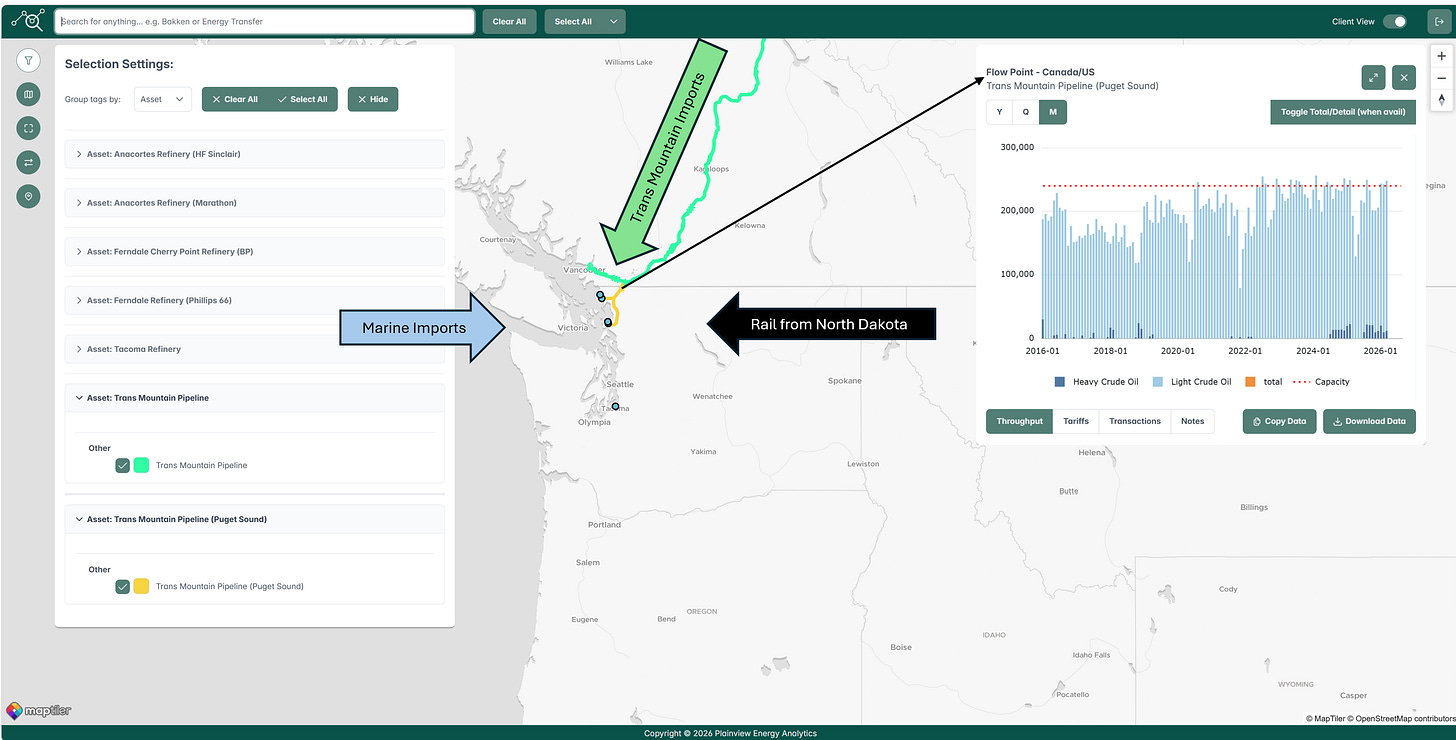Click the Copyright Plainview Energy Analytics footer

[730, 733]
